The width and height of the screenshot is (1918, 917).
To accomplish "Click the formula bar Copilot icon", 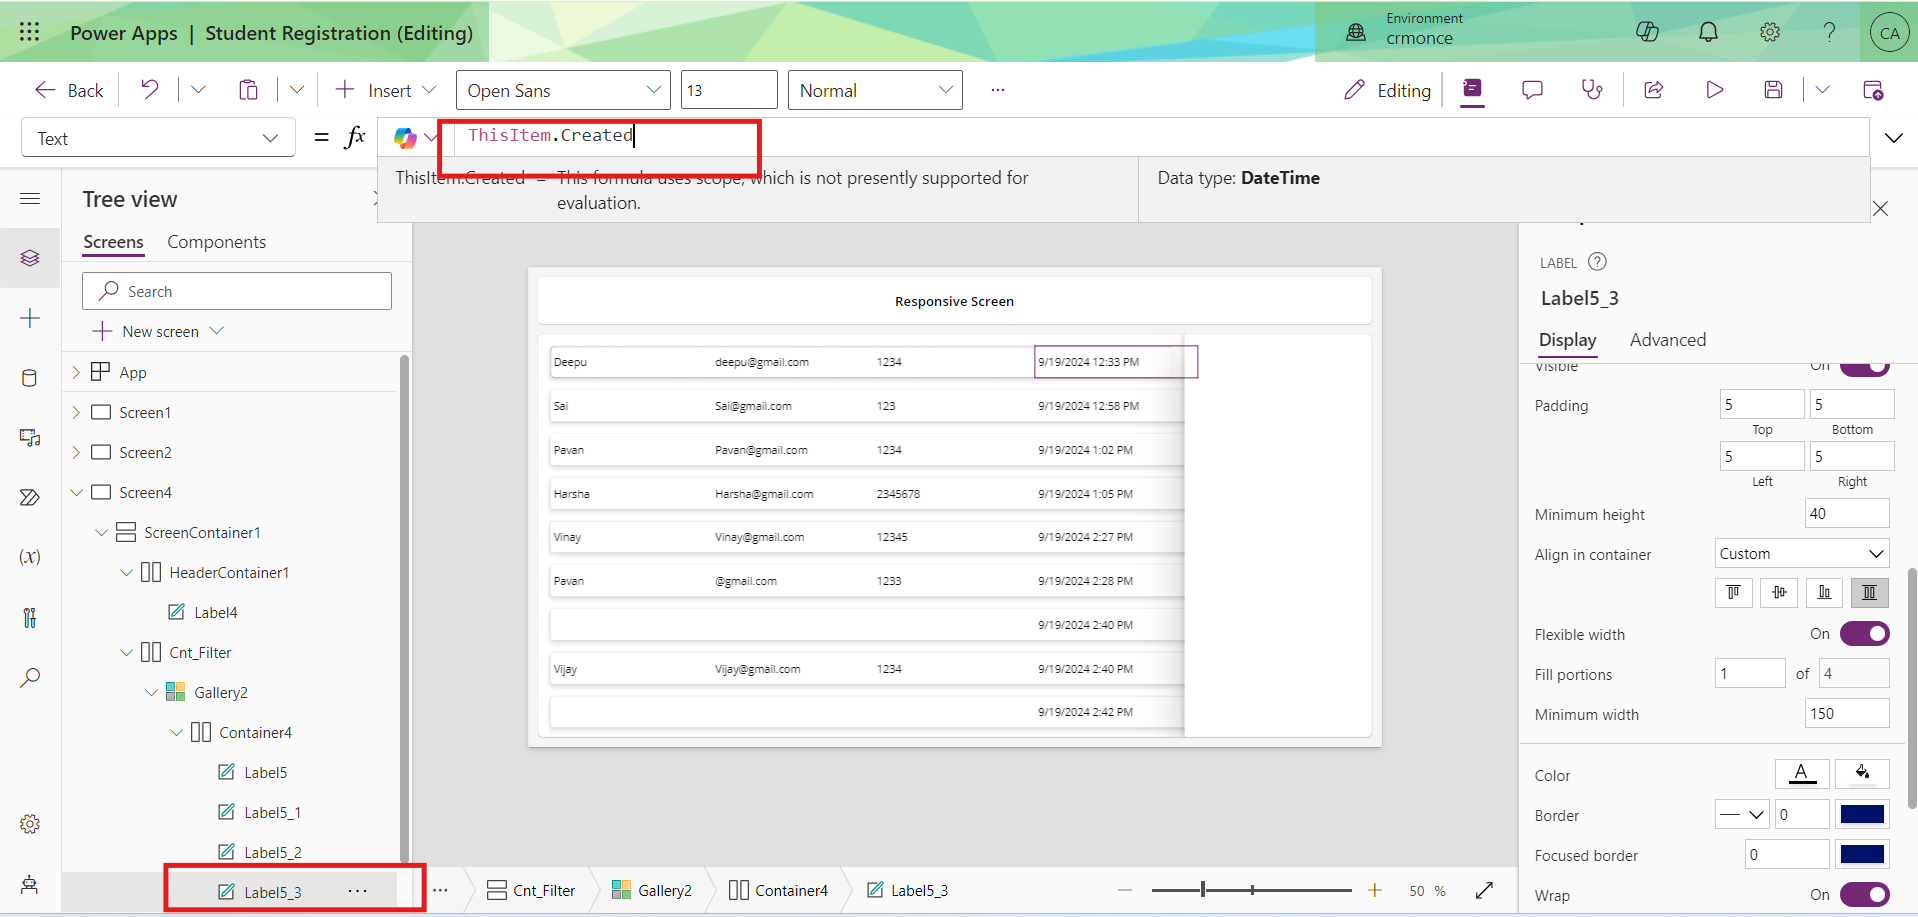I will tap(405, 138).
